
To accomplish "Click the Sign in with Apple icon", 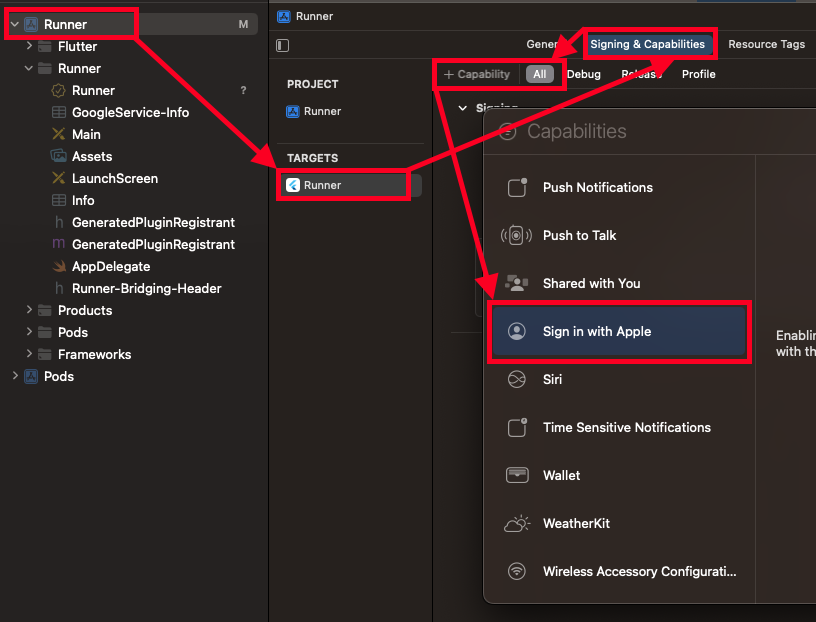I will click(517, 332).
